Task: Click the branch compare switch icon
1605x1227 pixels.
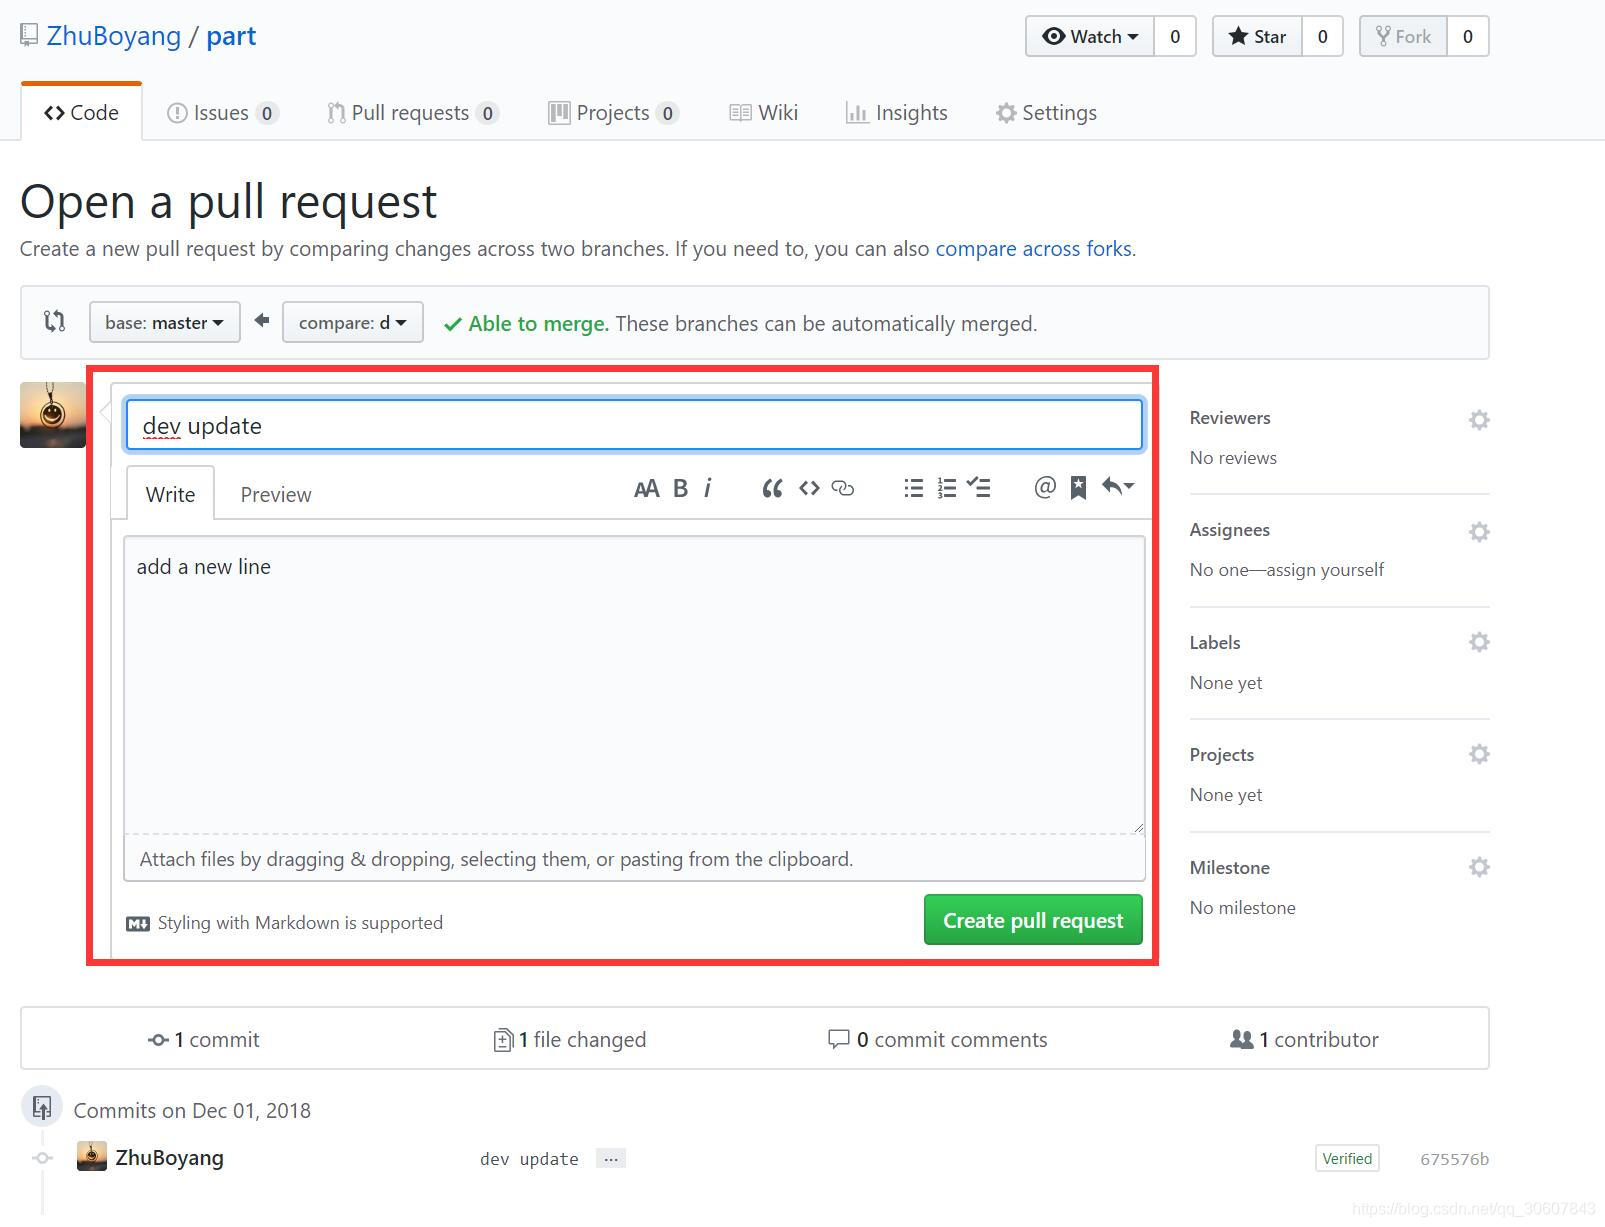Action: (x=55, y=321)
